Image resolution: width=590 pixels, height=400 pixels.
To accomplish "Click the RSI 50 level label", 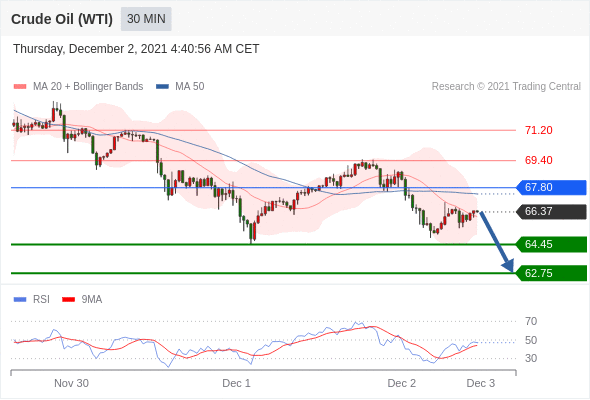I will [531, 340].
